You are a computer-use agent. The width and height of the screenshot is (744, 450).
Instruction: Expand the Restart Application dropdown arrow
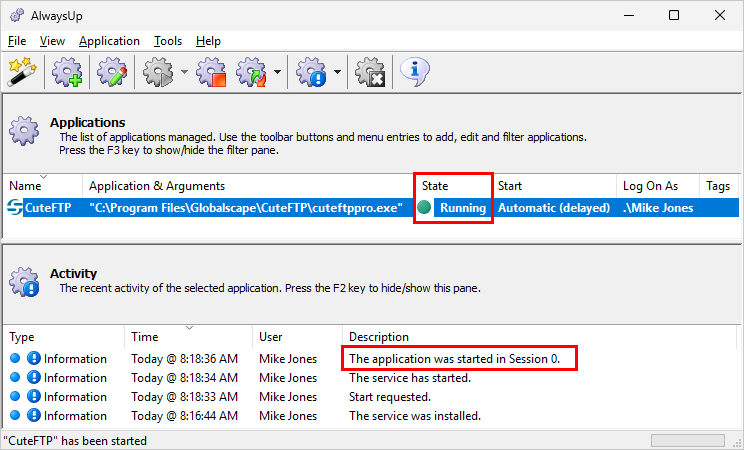(x=277, y=72)
